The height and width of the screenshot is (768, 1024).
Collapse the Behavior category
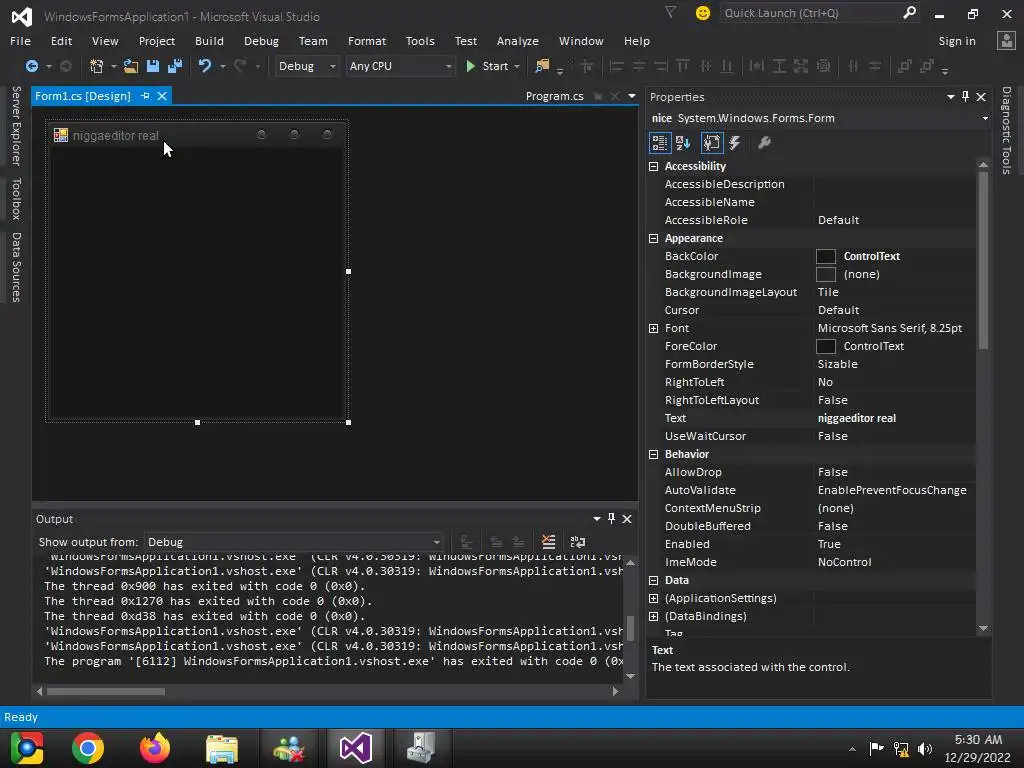click(653, 454)
